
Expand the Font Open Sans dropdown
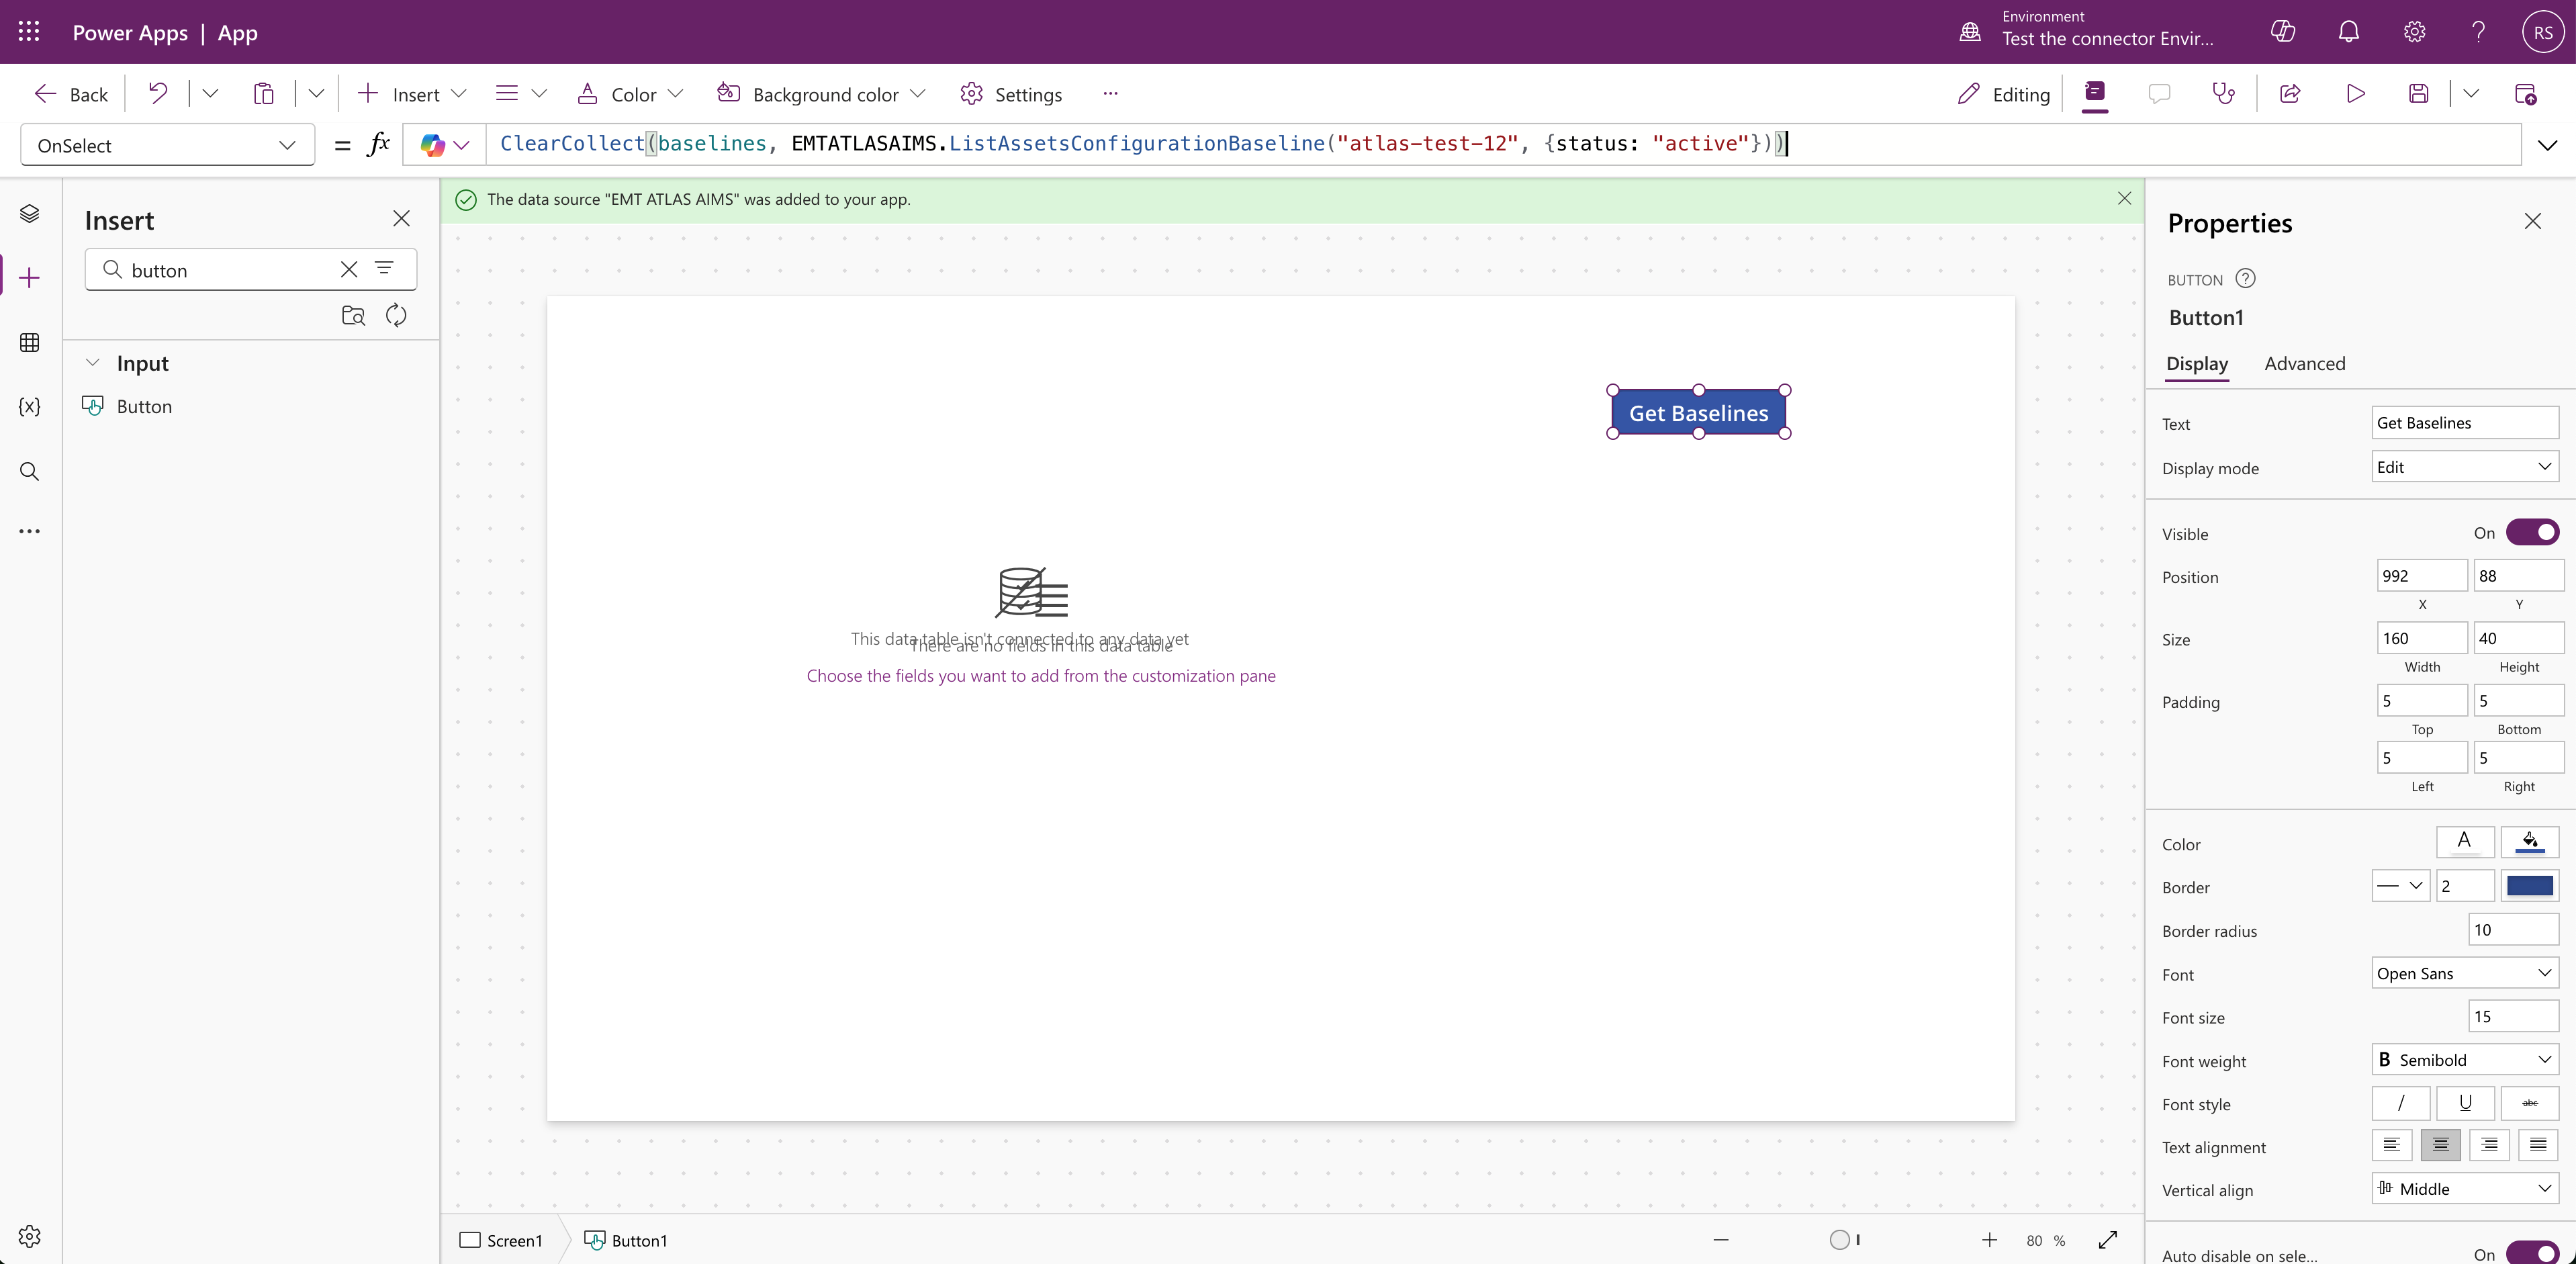[2464, 974]
